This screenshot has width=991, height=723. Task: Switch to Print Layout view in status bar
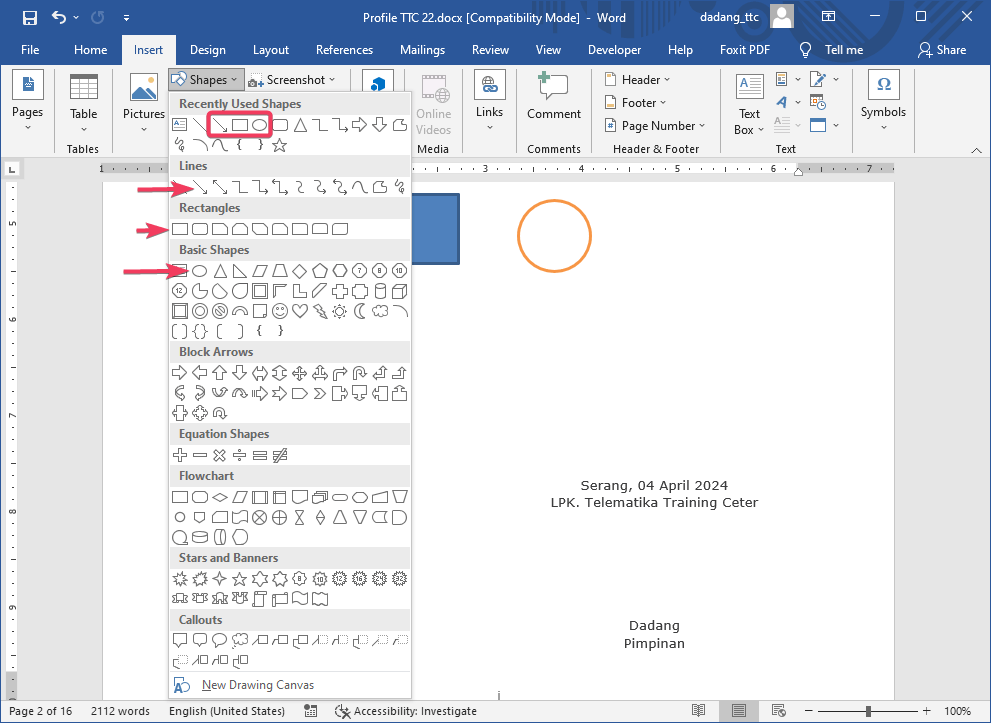tap(738, 711)
